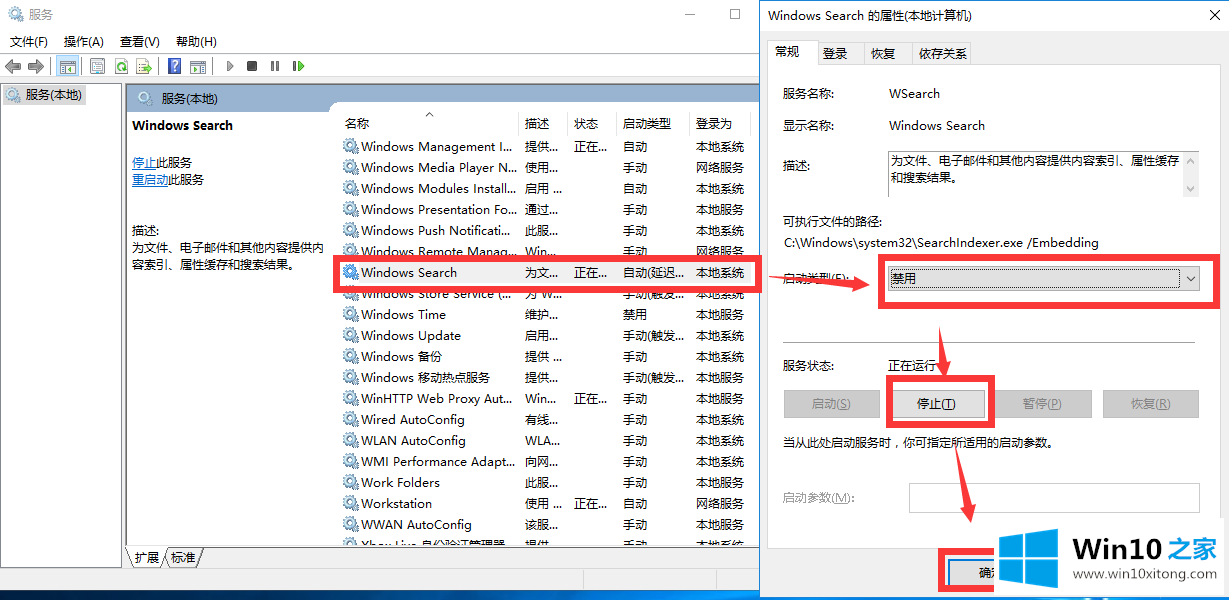Viewport: 1229px width, 600px height.
Task: Click the 重启动 link for this service
Action: [x=150, y=180]
